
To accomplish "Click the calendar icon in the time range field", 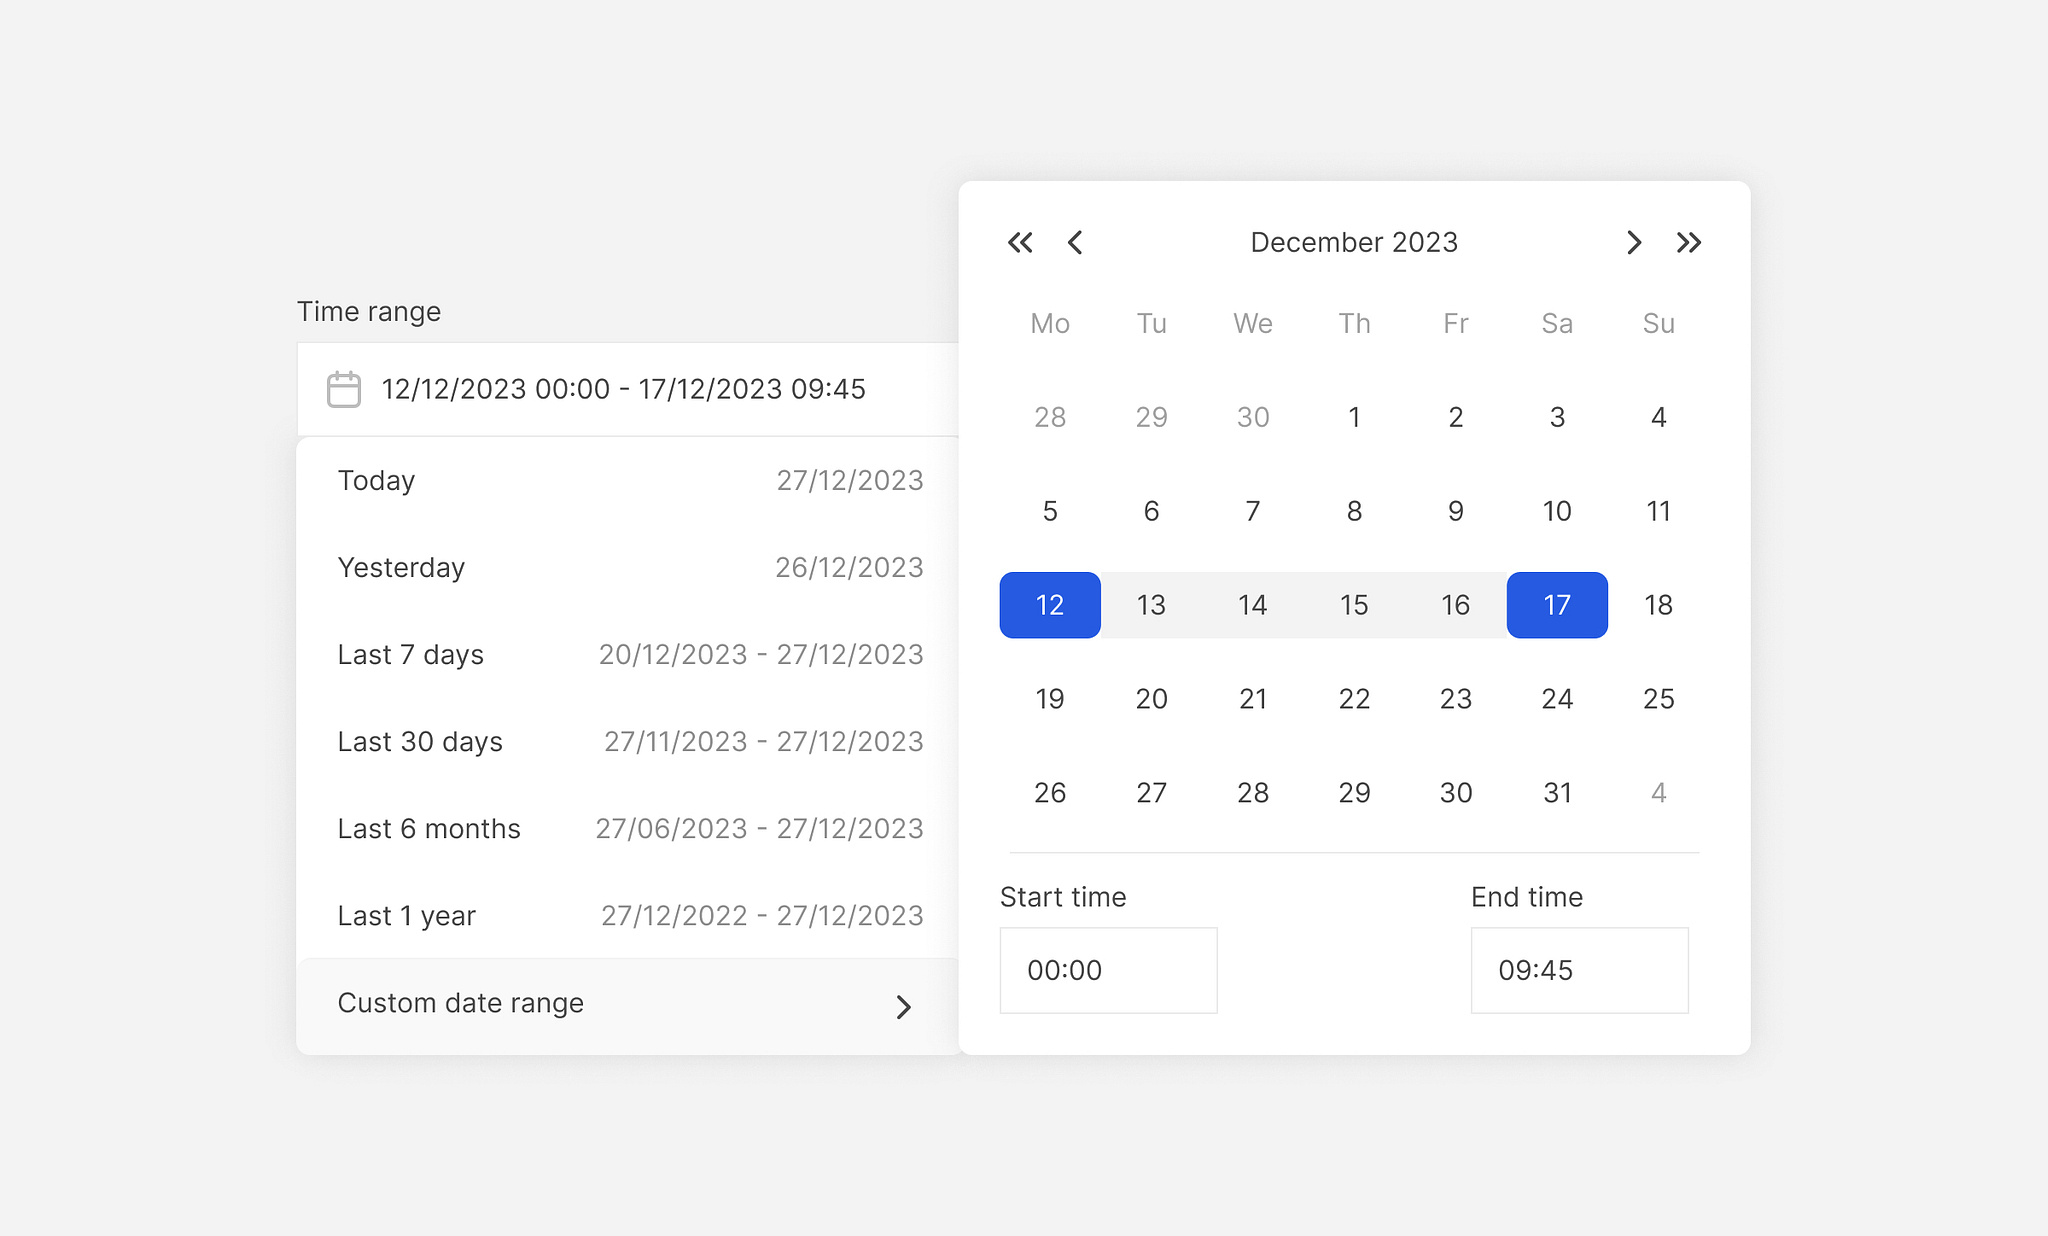I will coord(343,389).
